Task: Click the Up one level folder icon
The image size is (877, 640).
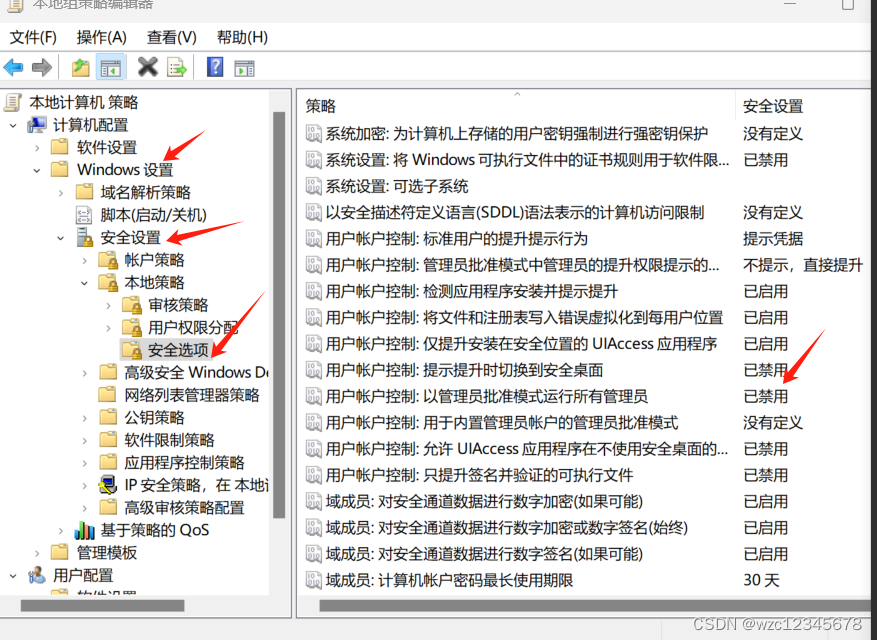Action: (x=81, y=68)
